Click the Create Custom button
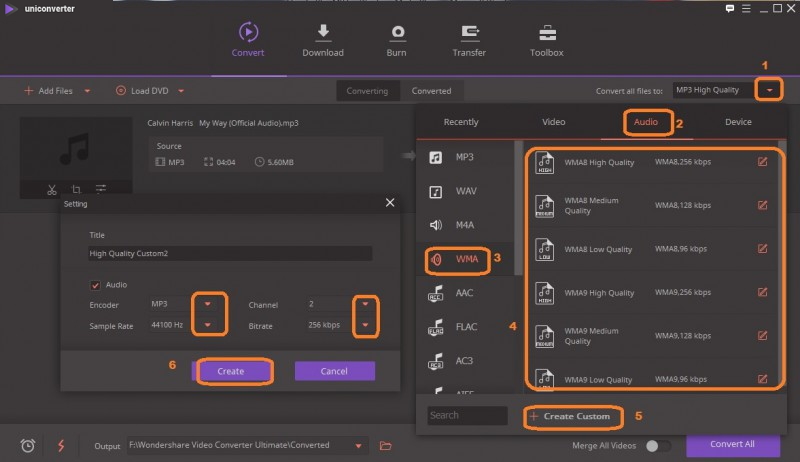The image size is (800, 462). click(x=570, y=416)
